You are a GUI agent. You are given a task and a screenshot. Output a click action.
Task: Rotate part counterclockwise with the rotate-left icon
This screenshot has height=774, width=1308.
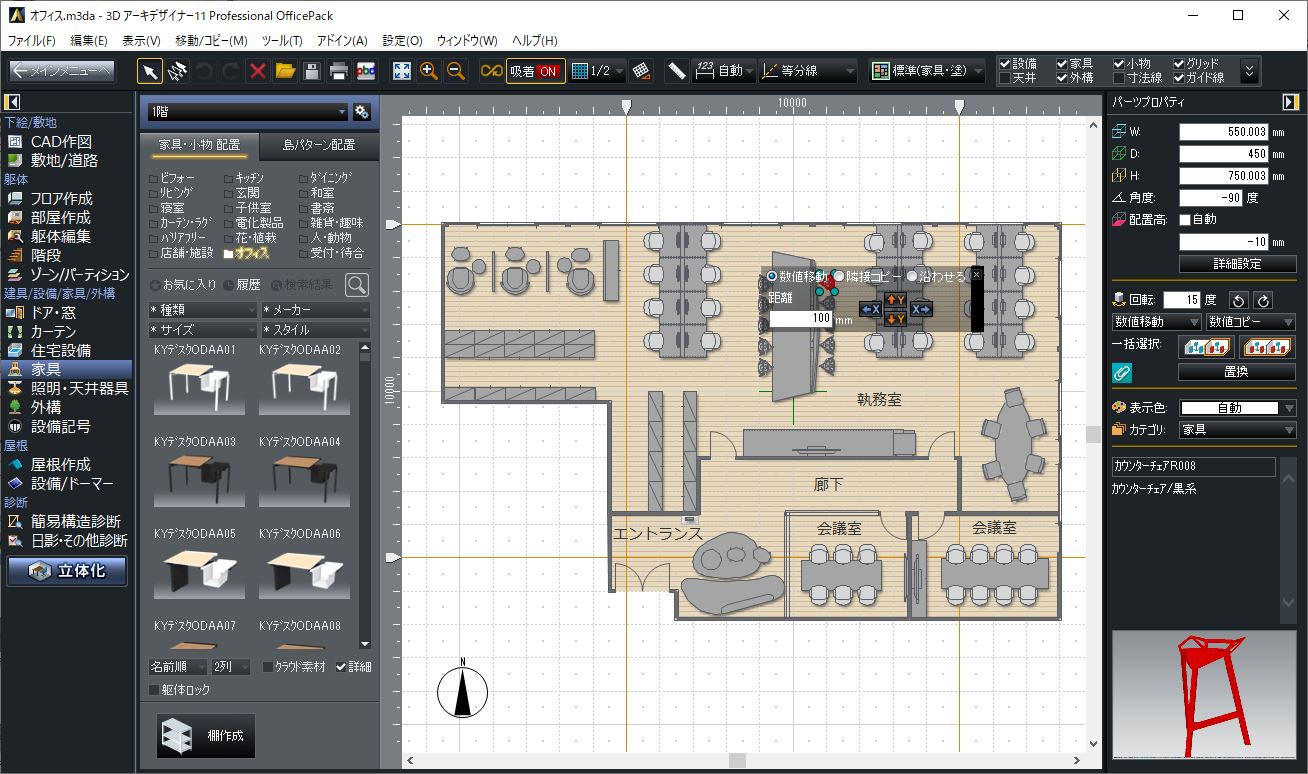[1237, 300]
